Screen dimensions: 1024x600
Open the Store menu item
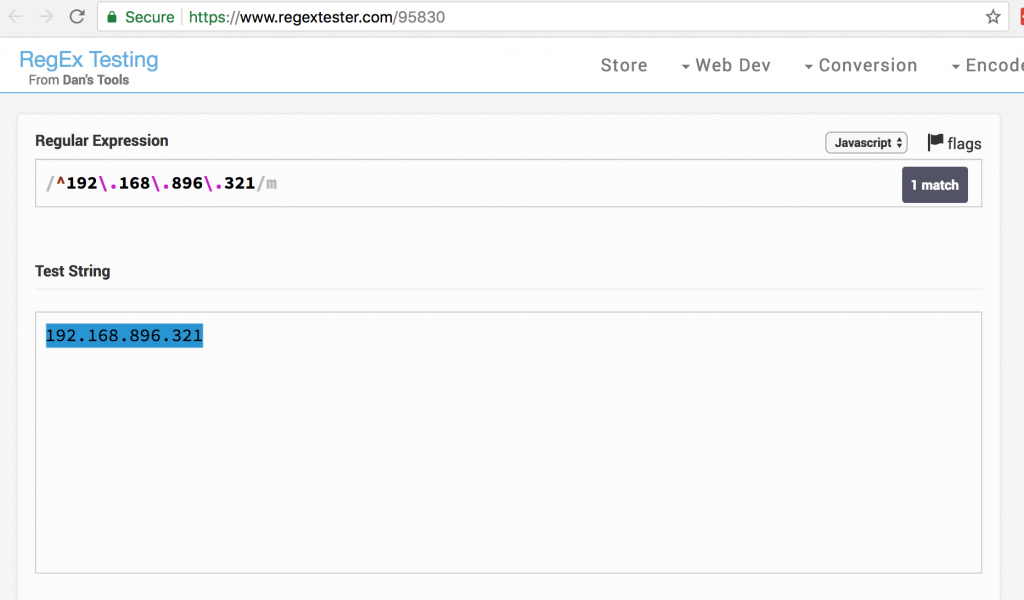[x=623, y=65]
